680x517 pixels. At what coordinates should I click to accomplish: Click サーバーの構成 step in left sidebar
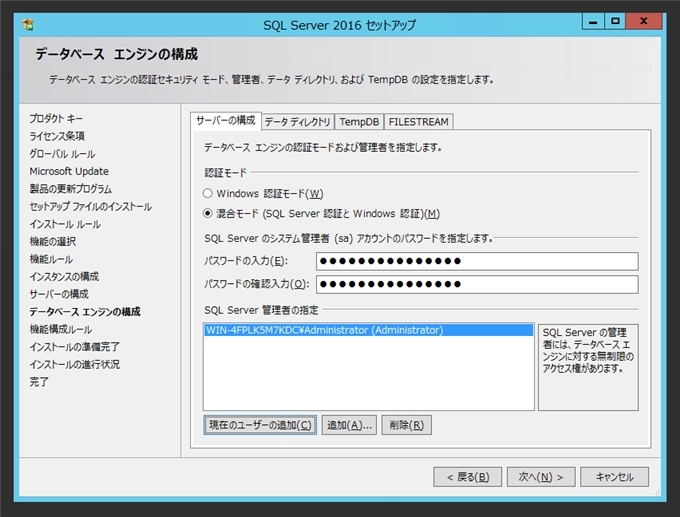click(59, 294)
